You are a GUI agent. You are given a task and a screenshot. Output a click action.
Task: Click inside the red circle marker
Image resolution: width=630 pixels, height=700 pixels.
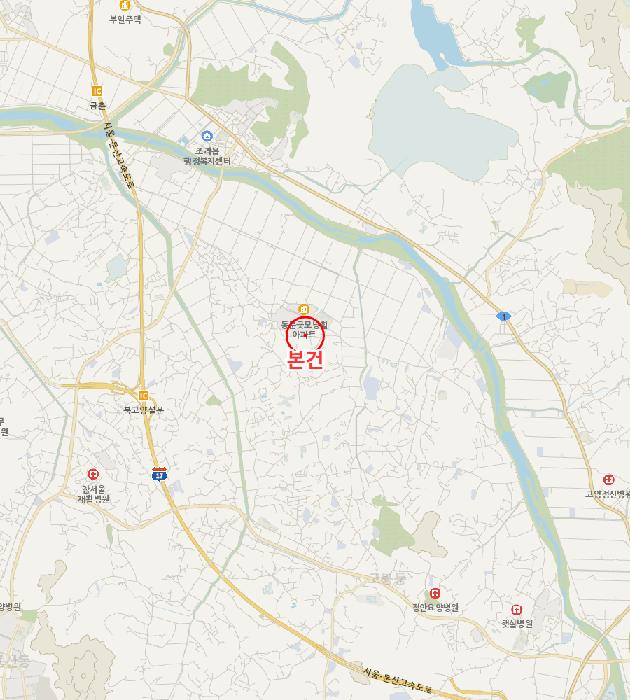(x=305, y=336)
